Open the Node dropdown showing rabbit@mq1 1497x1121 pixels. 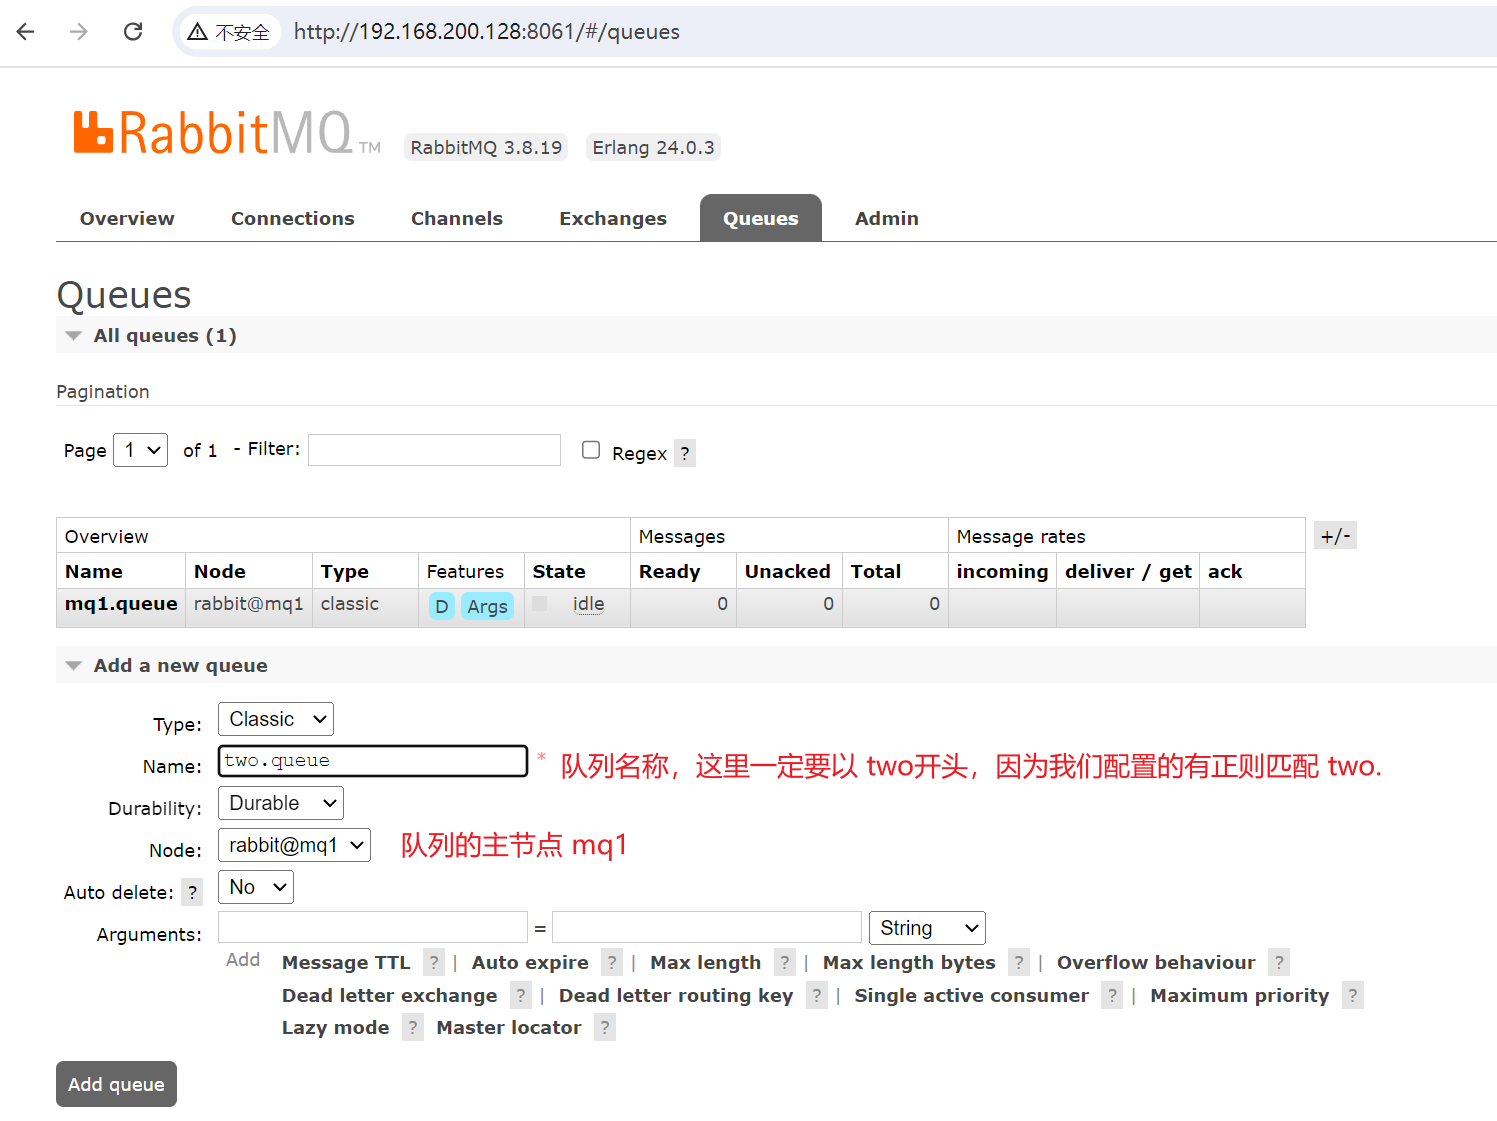[x=294, y=845]
